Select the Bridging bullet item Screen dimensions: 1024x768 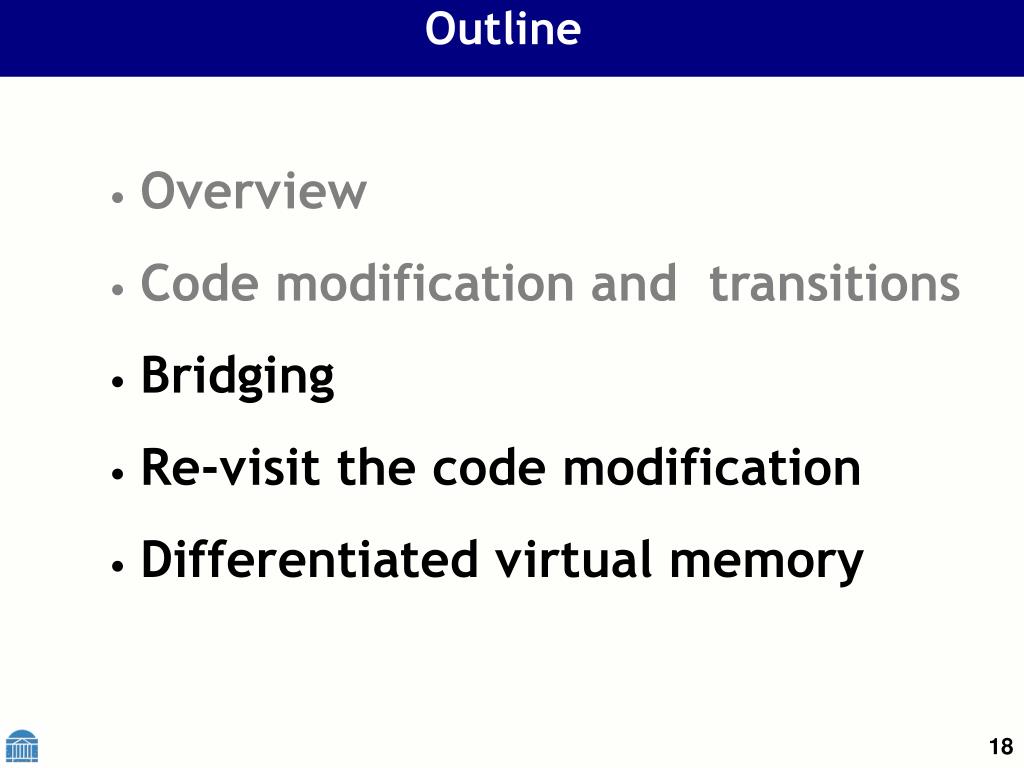click(238, 377)
